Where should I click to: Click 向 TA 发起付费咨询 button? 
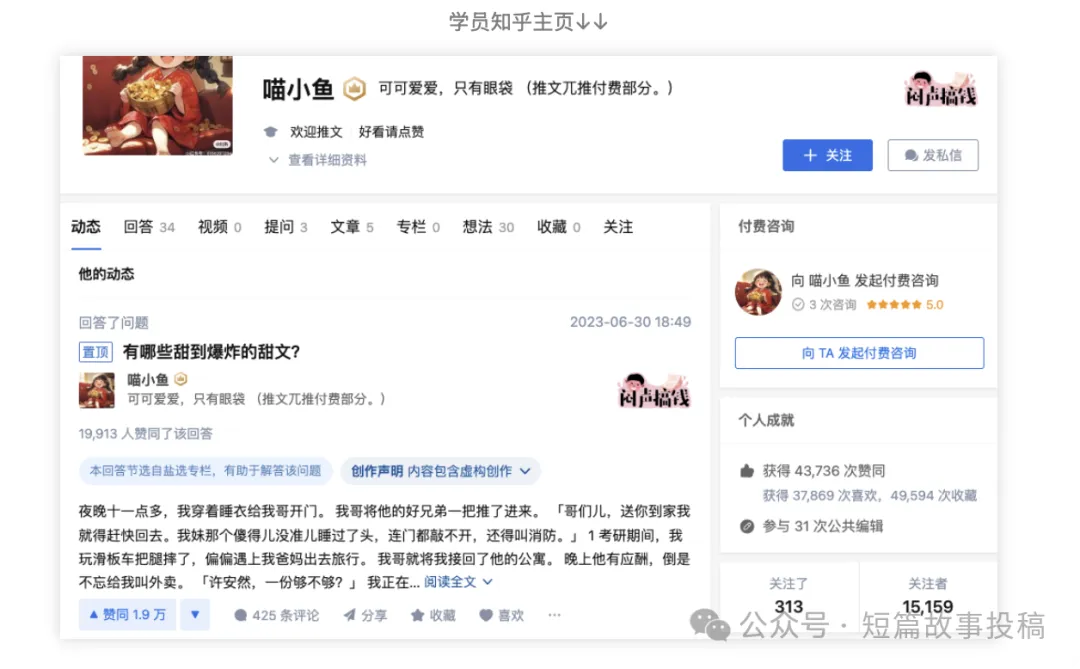pyautogui.click(x=858, y=353)
